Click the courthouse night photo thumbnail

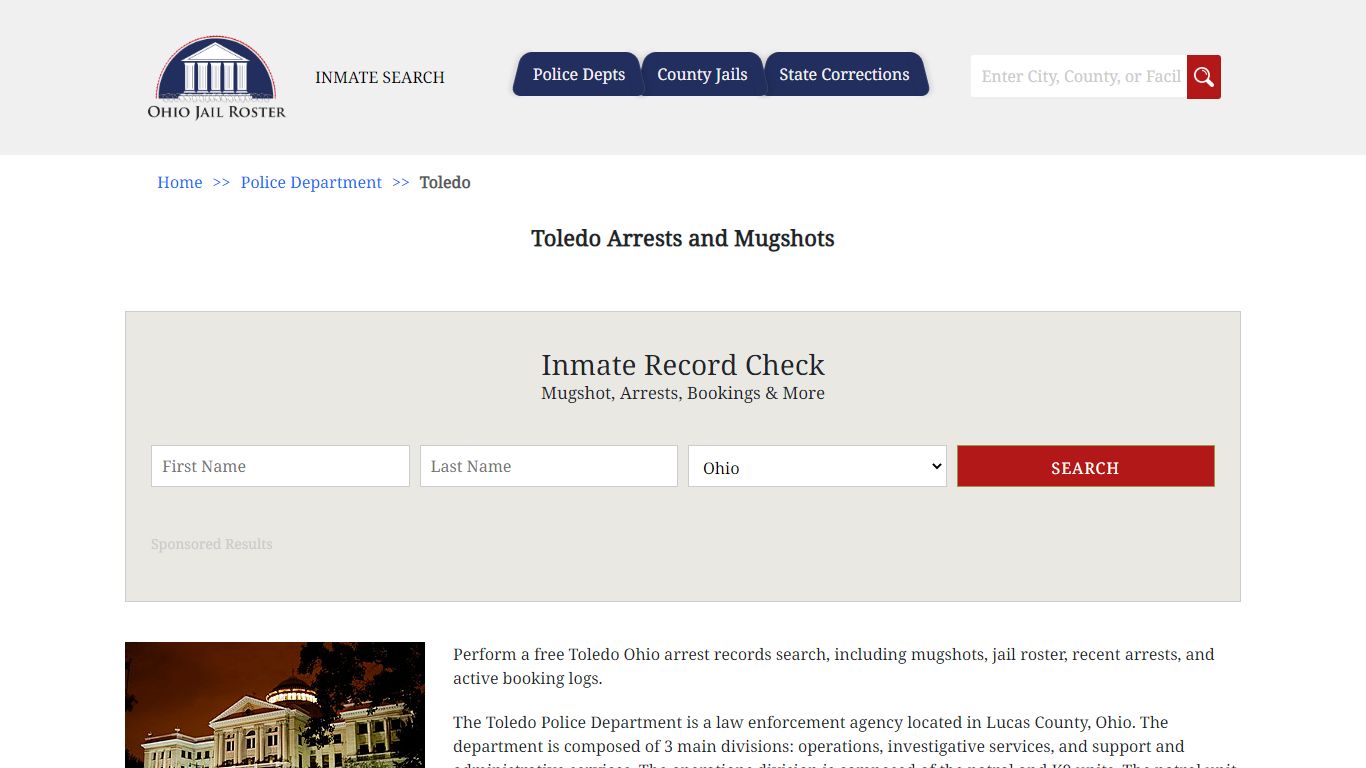point(274,705)
